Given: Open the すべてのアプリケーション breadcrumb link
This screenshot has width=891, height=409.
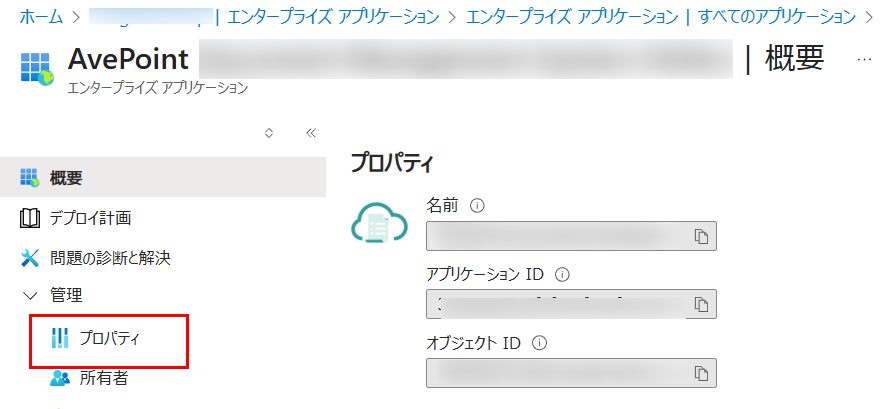Looking at the screenshot, I should click(777, 17).
